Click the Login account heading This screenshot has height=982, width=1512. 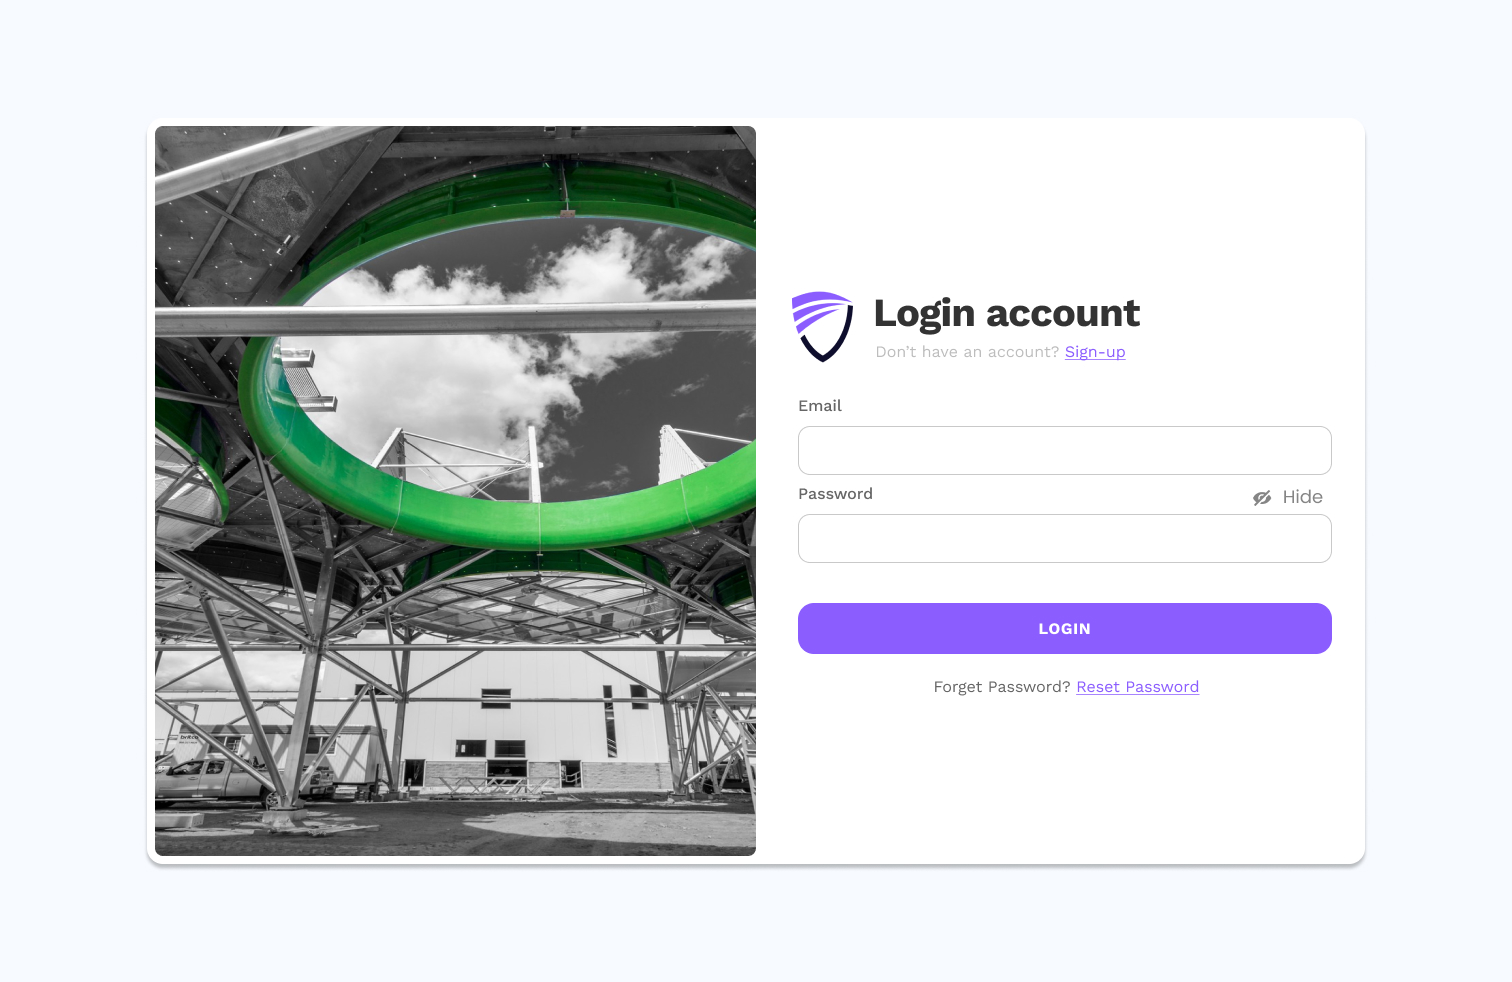point(1006,313)
